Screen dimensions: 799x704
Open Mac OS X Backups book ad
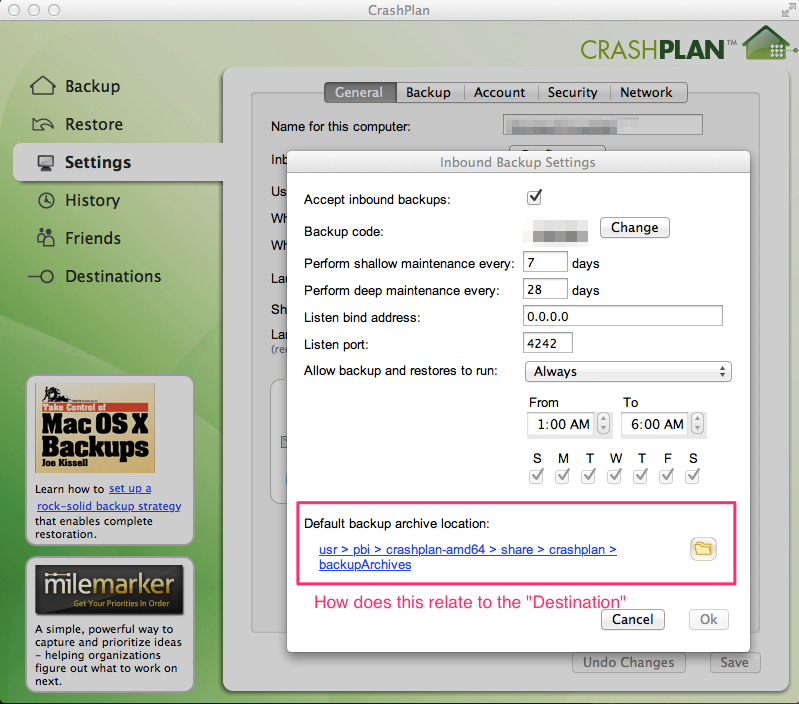coord(95,427)
